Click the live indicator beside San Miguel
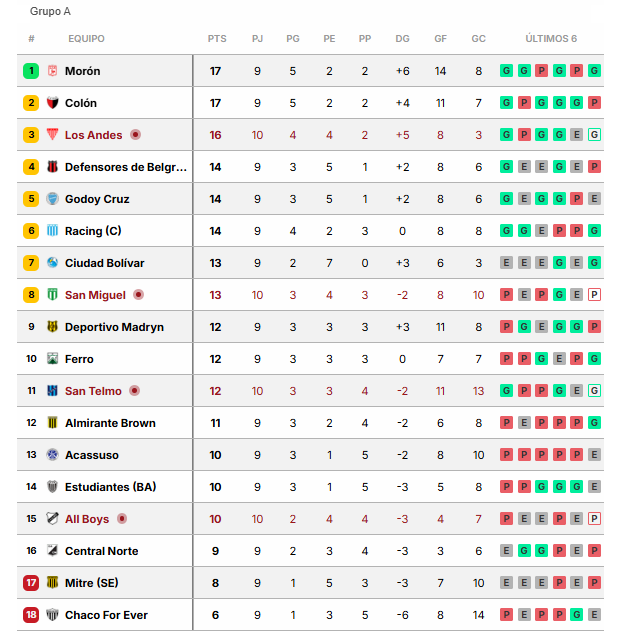The height and width of the screenshot is (638, 617). (x=139, y=295)
